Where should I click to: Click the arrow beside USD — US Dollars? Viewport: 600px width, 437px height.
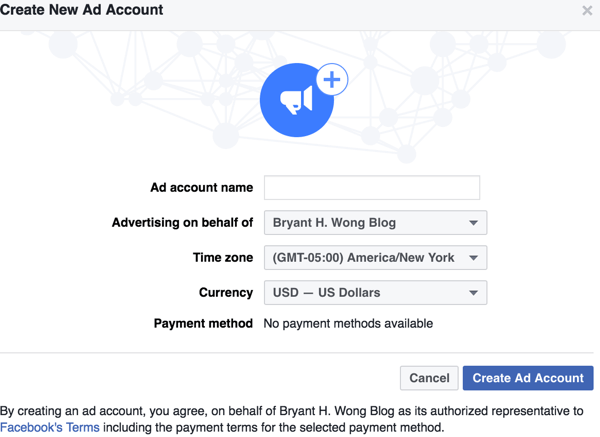pyautogui.click(x=474, y=293)
